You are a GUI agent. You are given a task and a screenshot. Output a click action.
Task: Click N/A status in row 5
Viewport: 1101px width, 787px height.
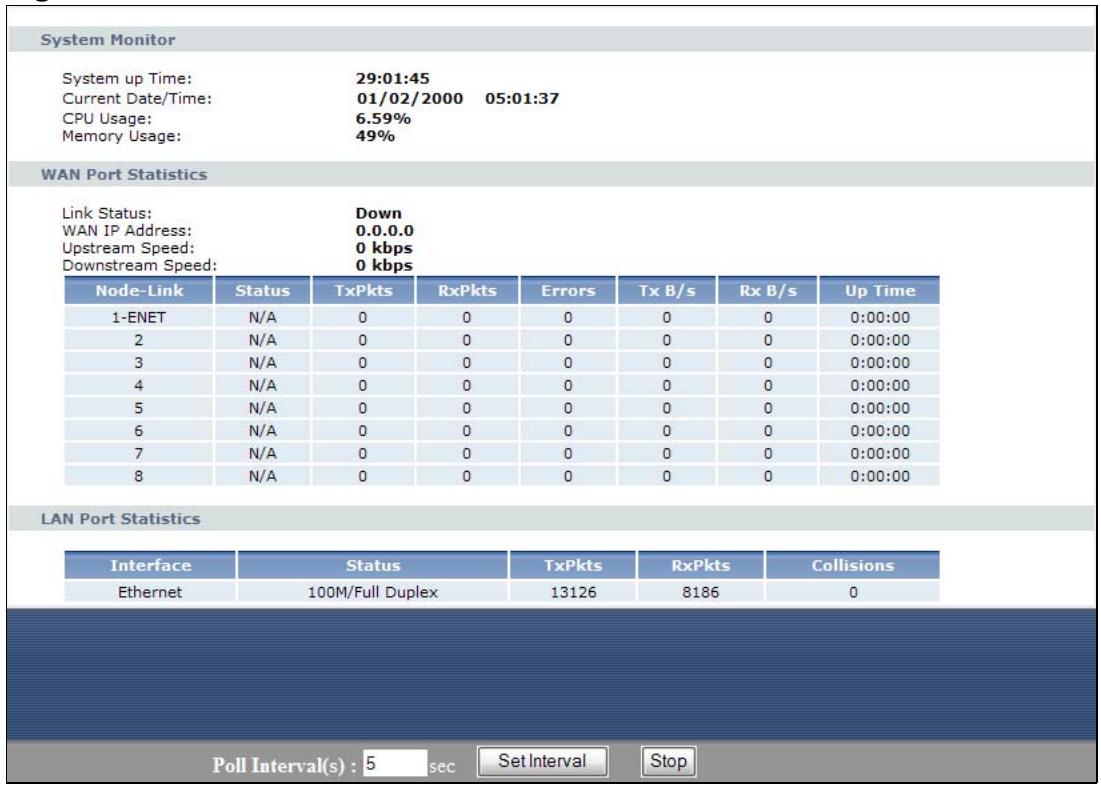pos(262,408)
